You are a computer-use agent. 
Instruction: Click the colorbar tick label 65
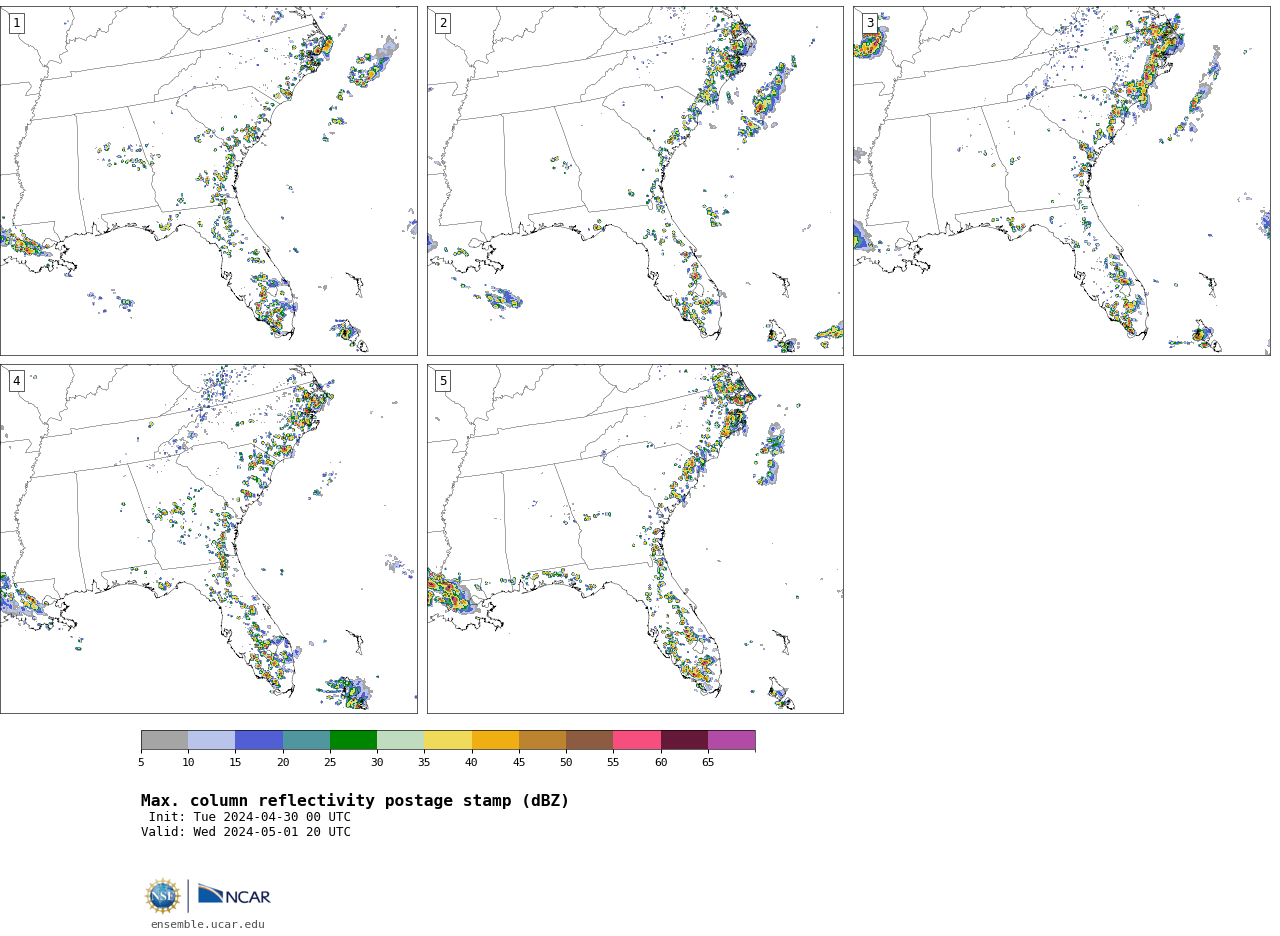tap(708, 763)
